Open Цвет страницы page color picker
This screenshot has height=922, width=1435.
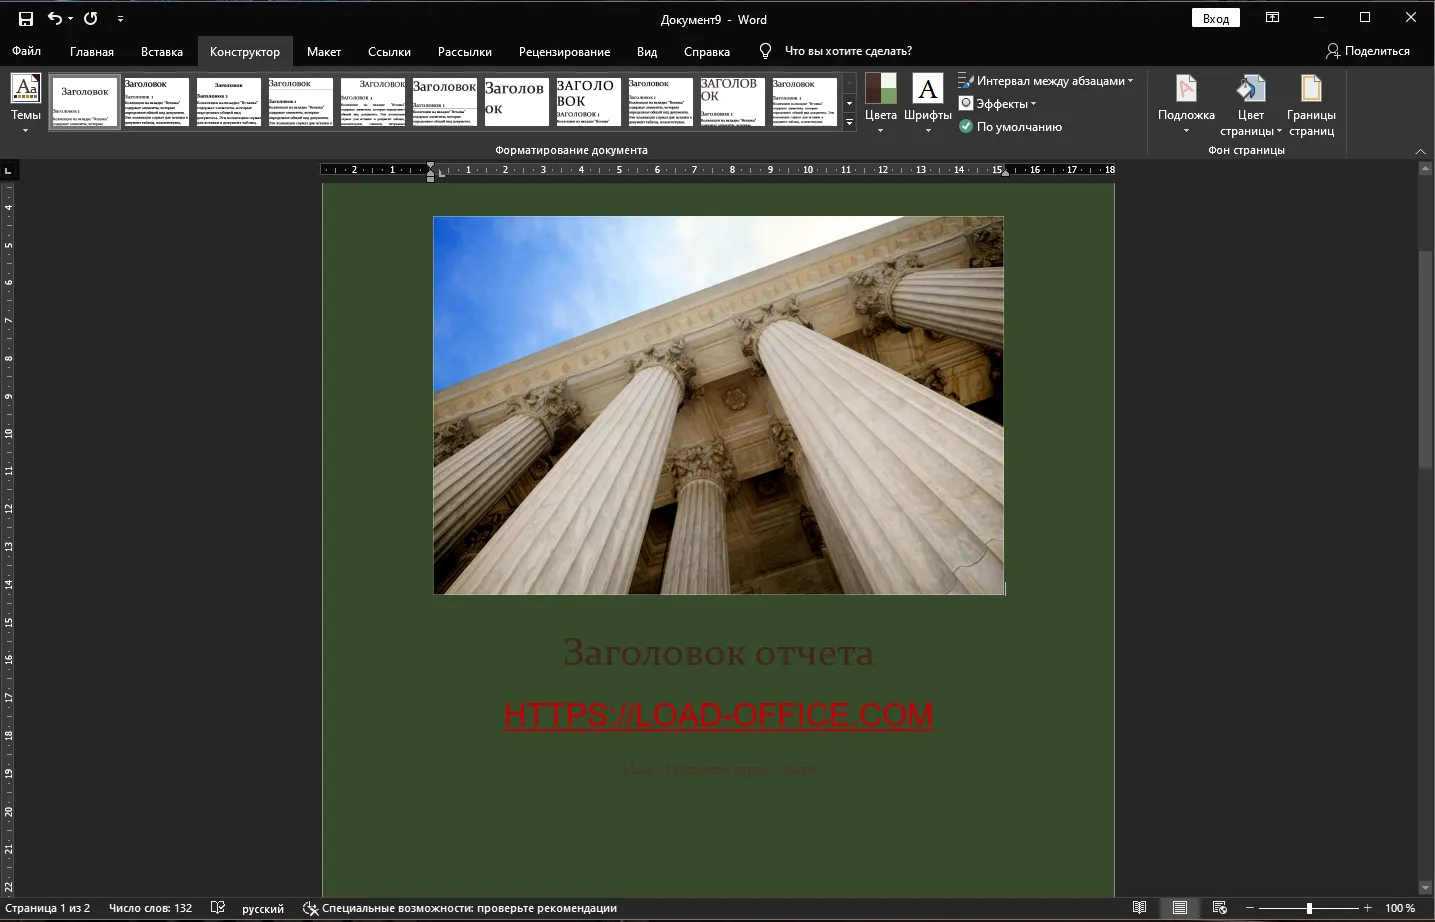coord(1250,103)
